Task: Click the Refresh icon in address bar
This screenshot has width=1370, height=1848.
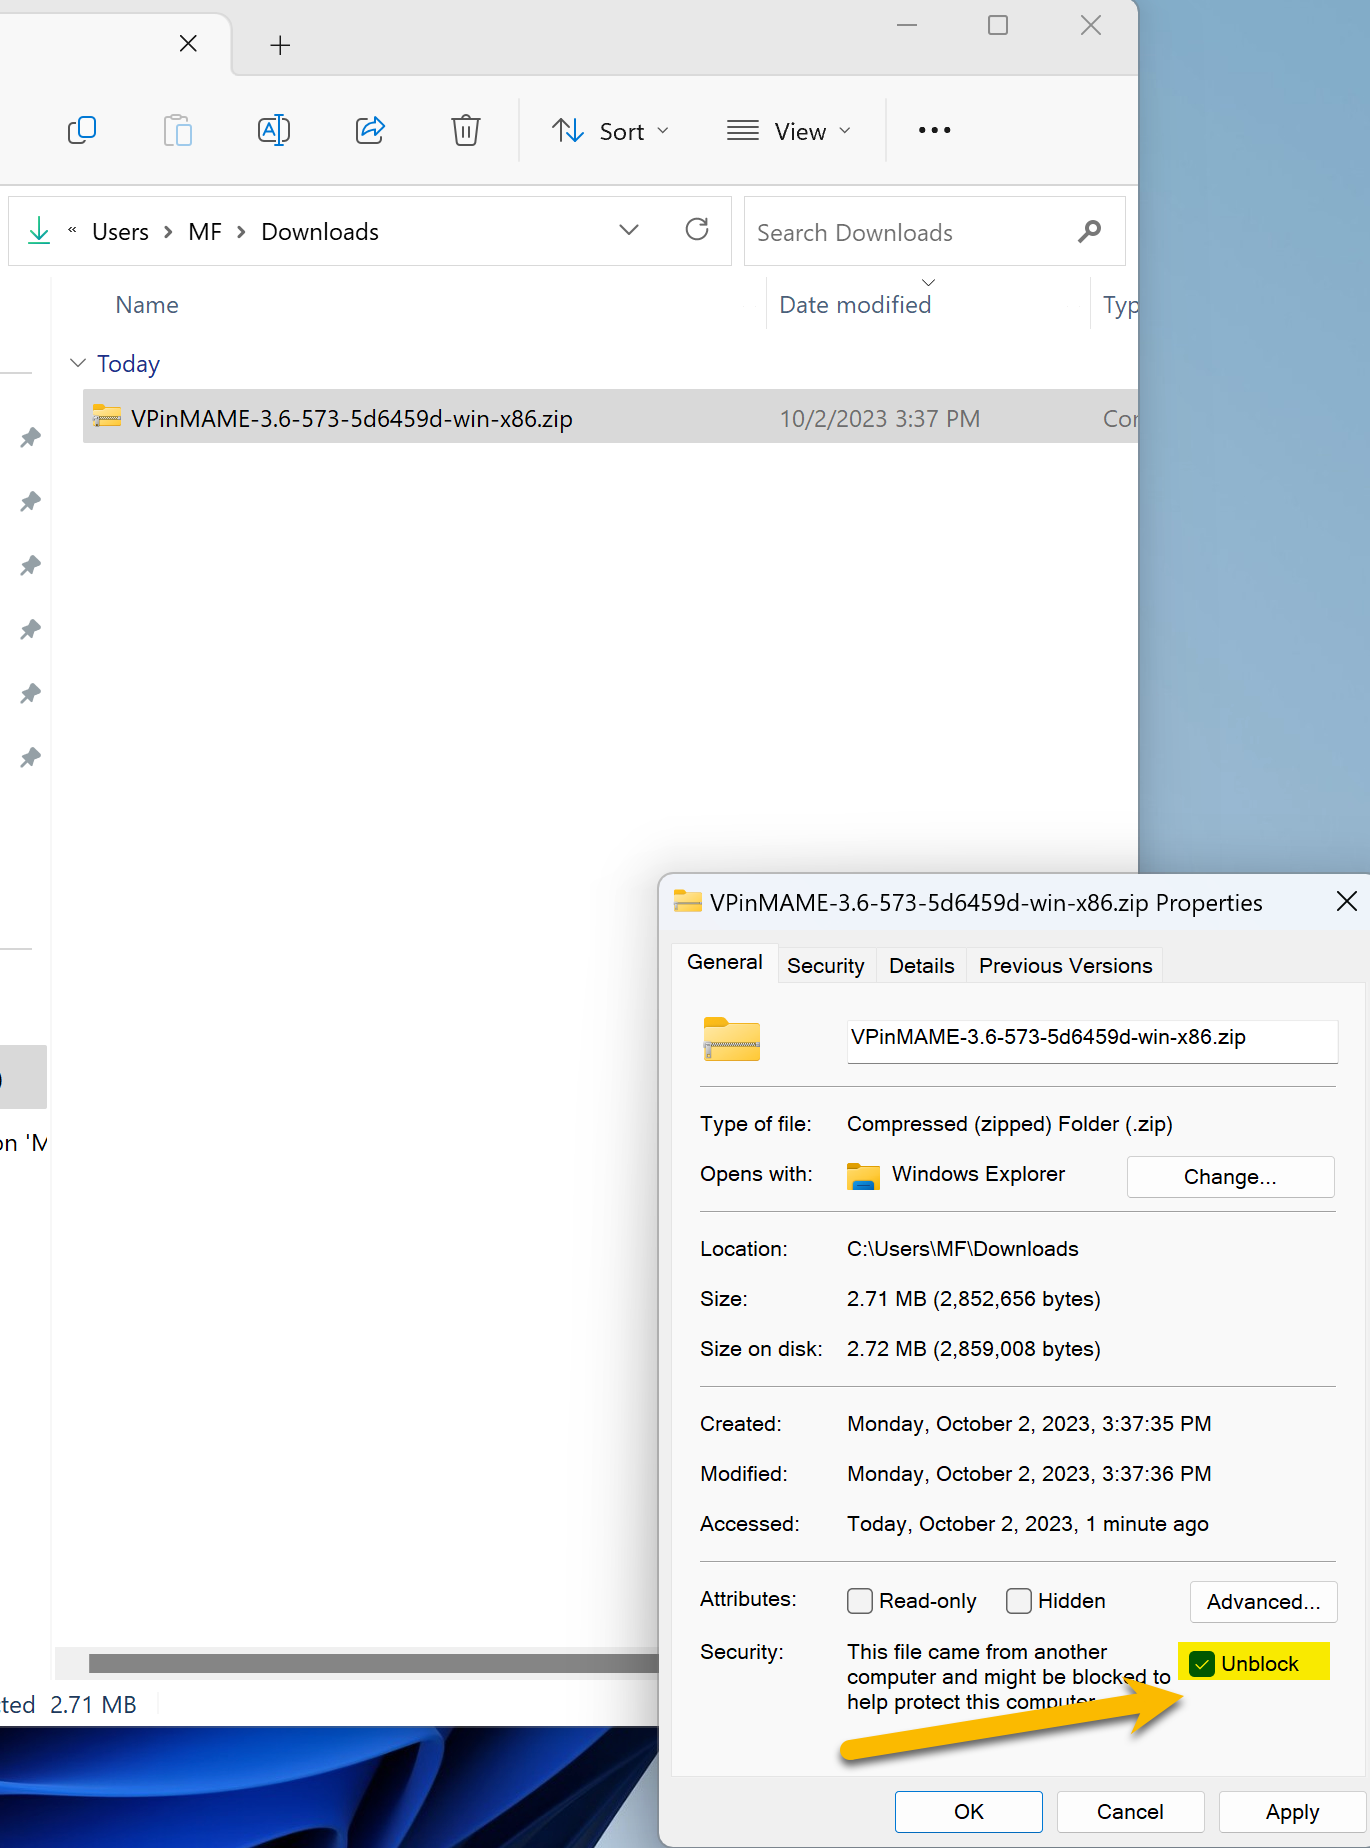Action: (697, 230)
